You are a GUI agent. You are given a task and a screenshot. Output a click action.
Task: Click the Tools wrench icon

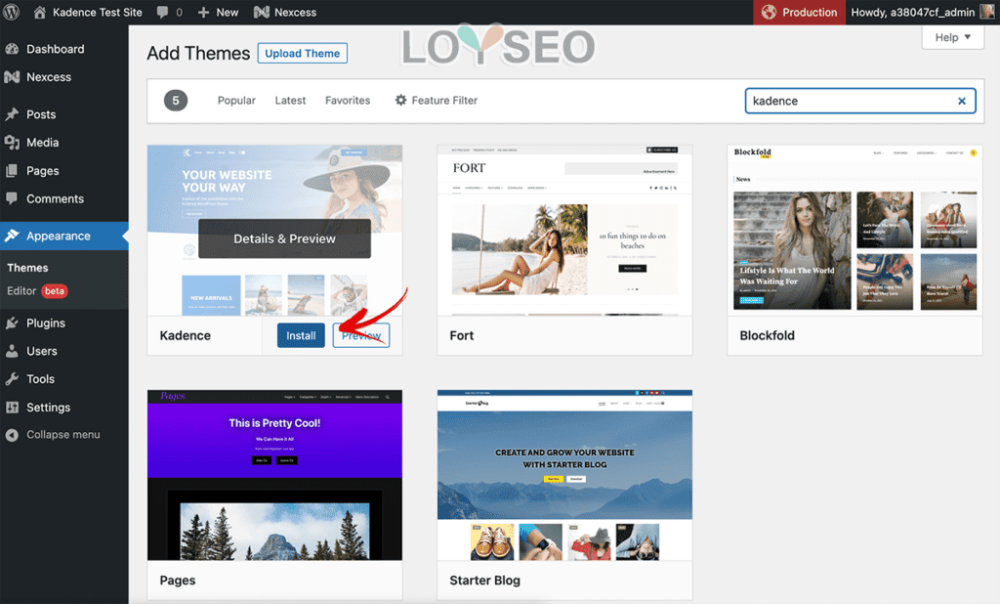pos(12,379)
